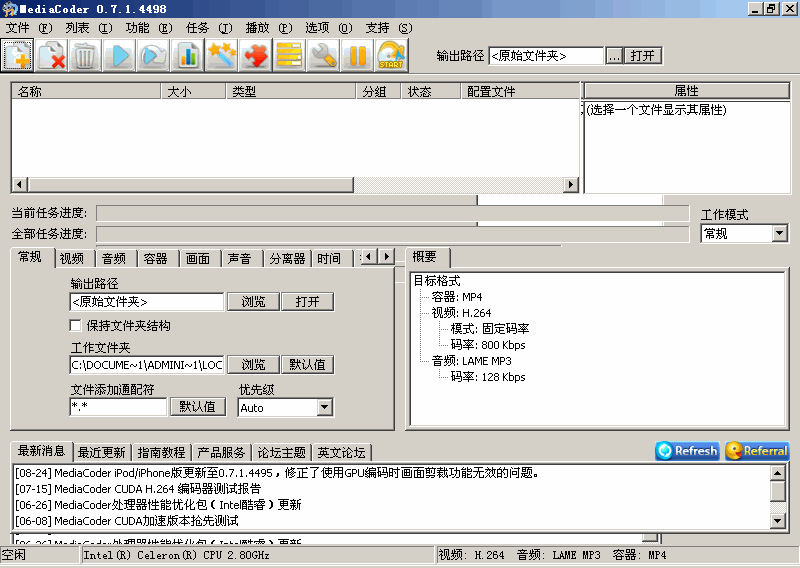
Task: Switch to the 论坛主题 tab
Action: pos(282,453)
